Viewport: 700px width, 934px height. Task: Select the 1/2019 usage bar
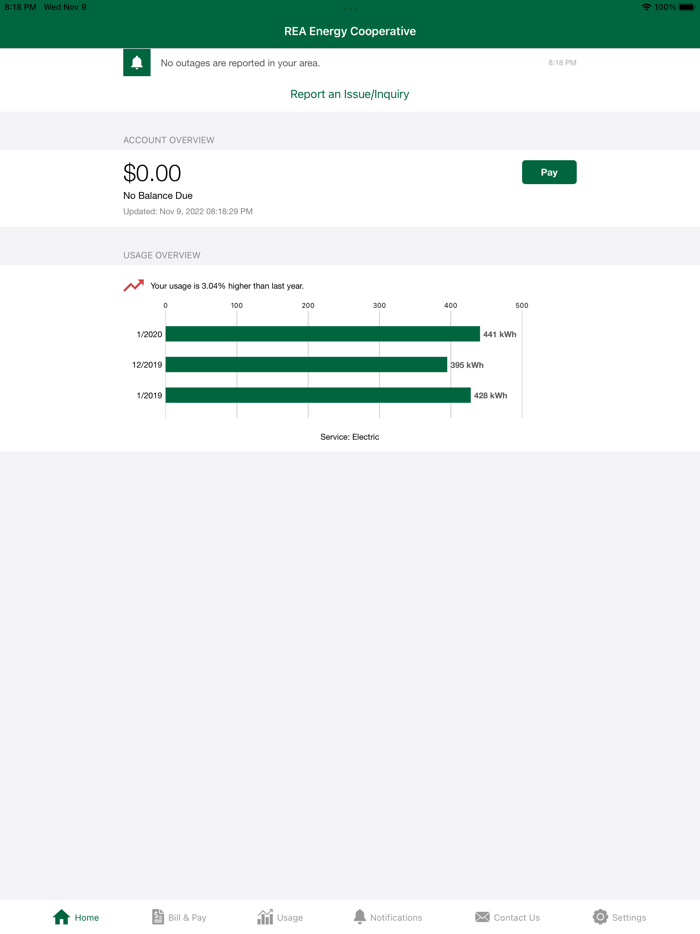[x=318, y=395]
